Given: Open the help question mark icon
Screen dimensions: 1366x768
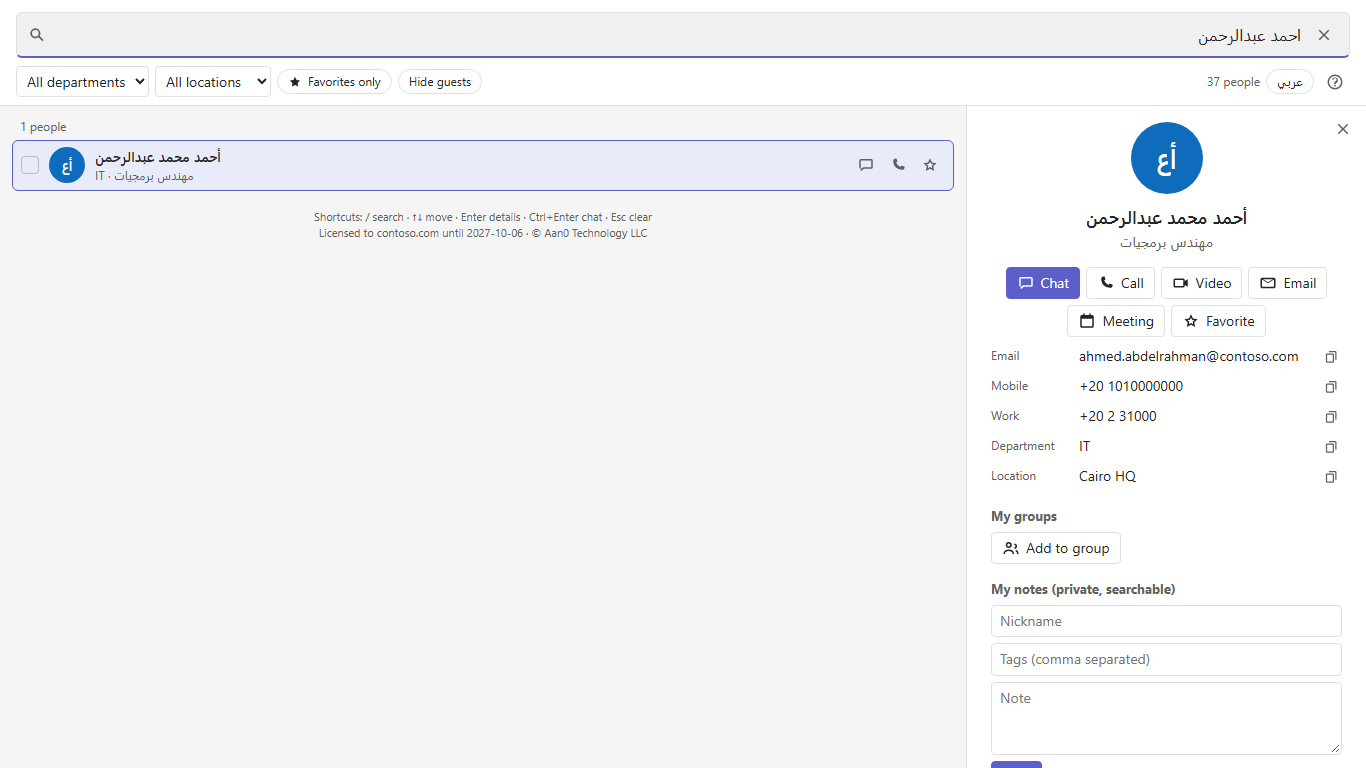Looking at the screenshot, I should [x=1335, y=82].
